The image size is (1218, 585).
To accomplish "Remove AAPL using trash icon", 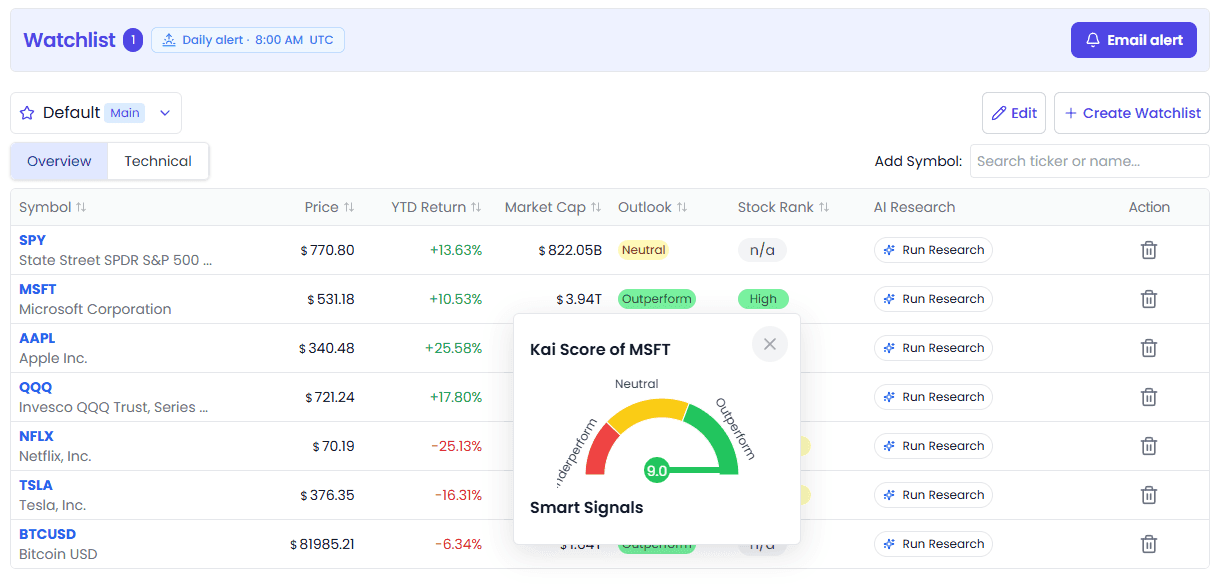I will (1149, 348).
